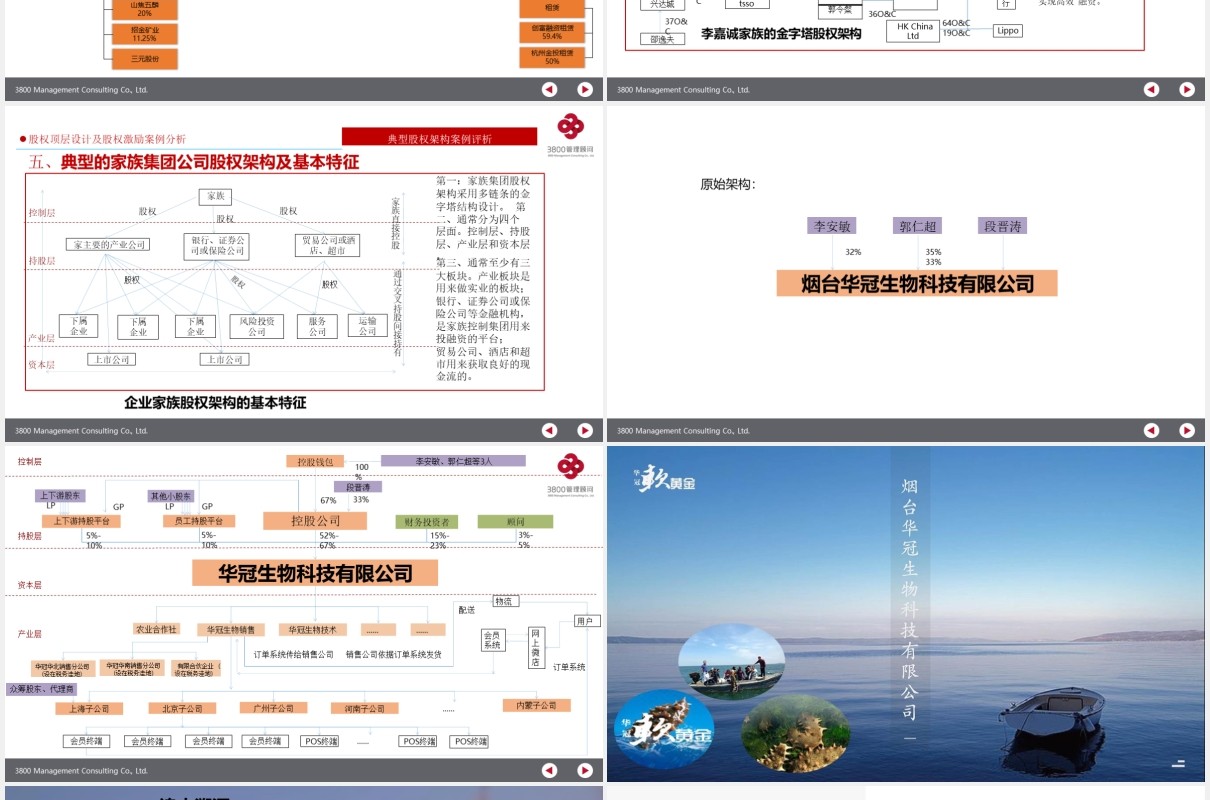Click HK China Ltd box

913,31
